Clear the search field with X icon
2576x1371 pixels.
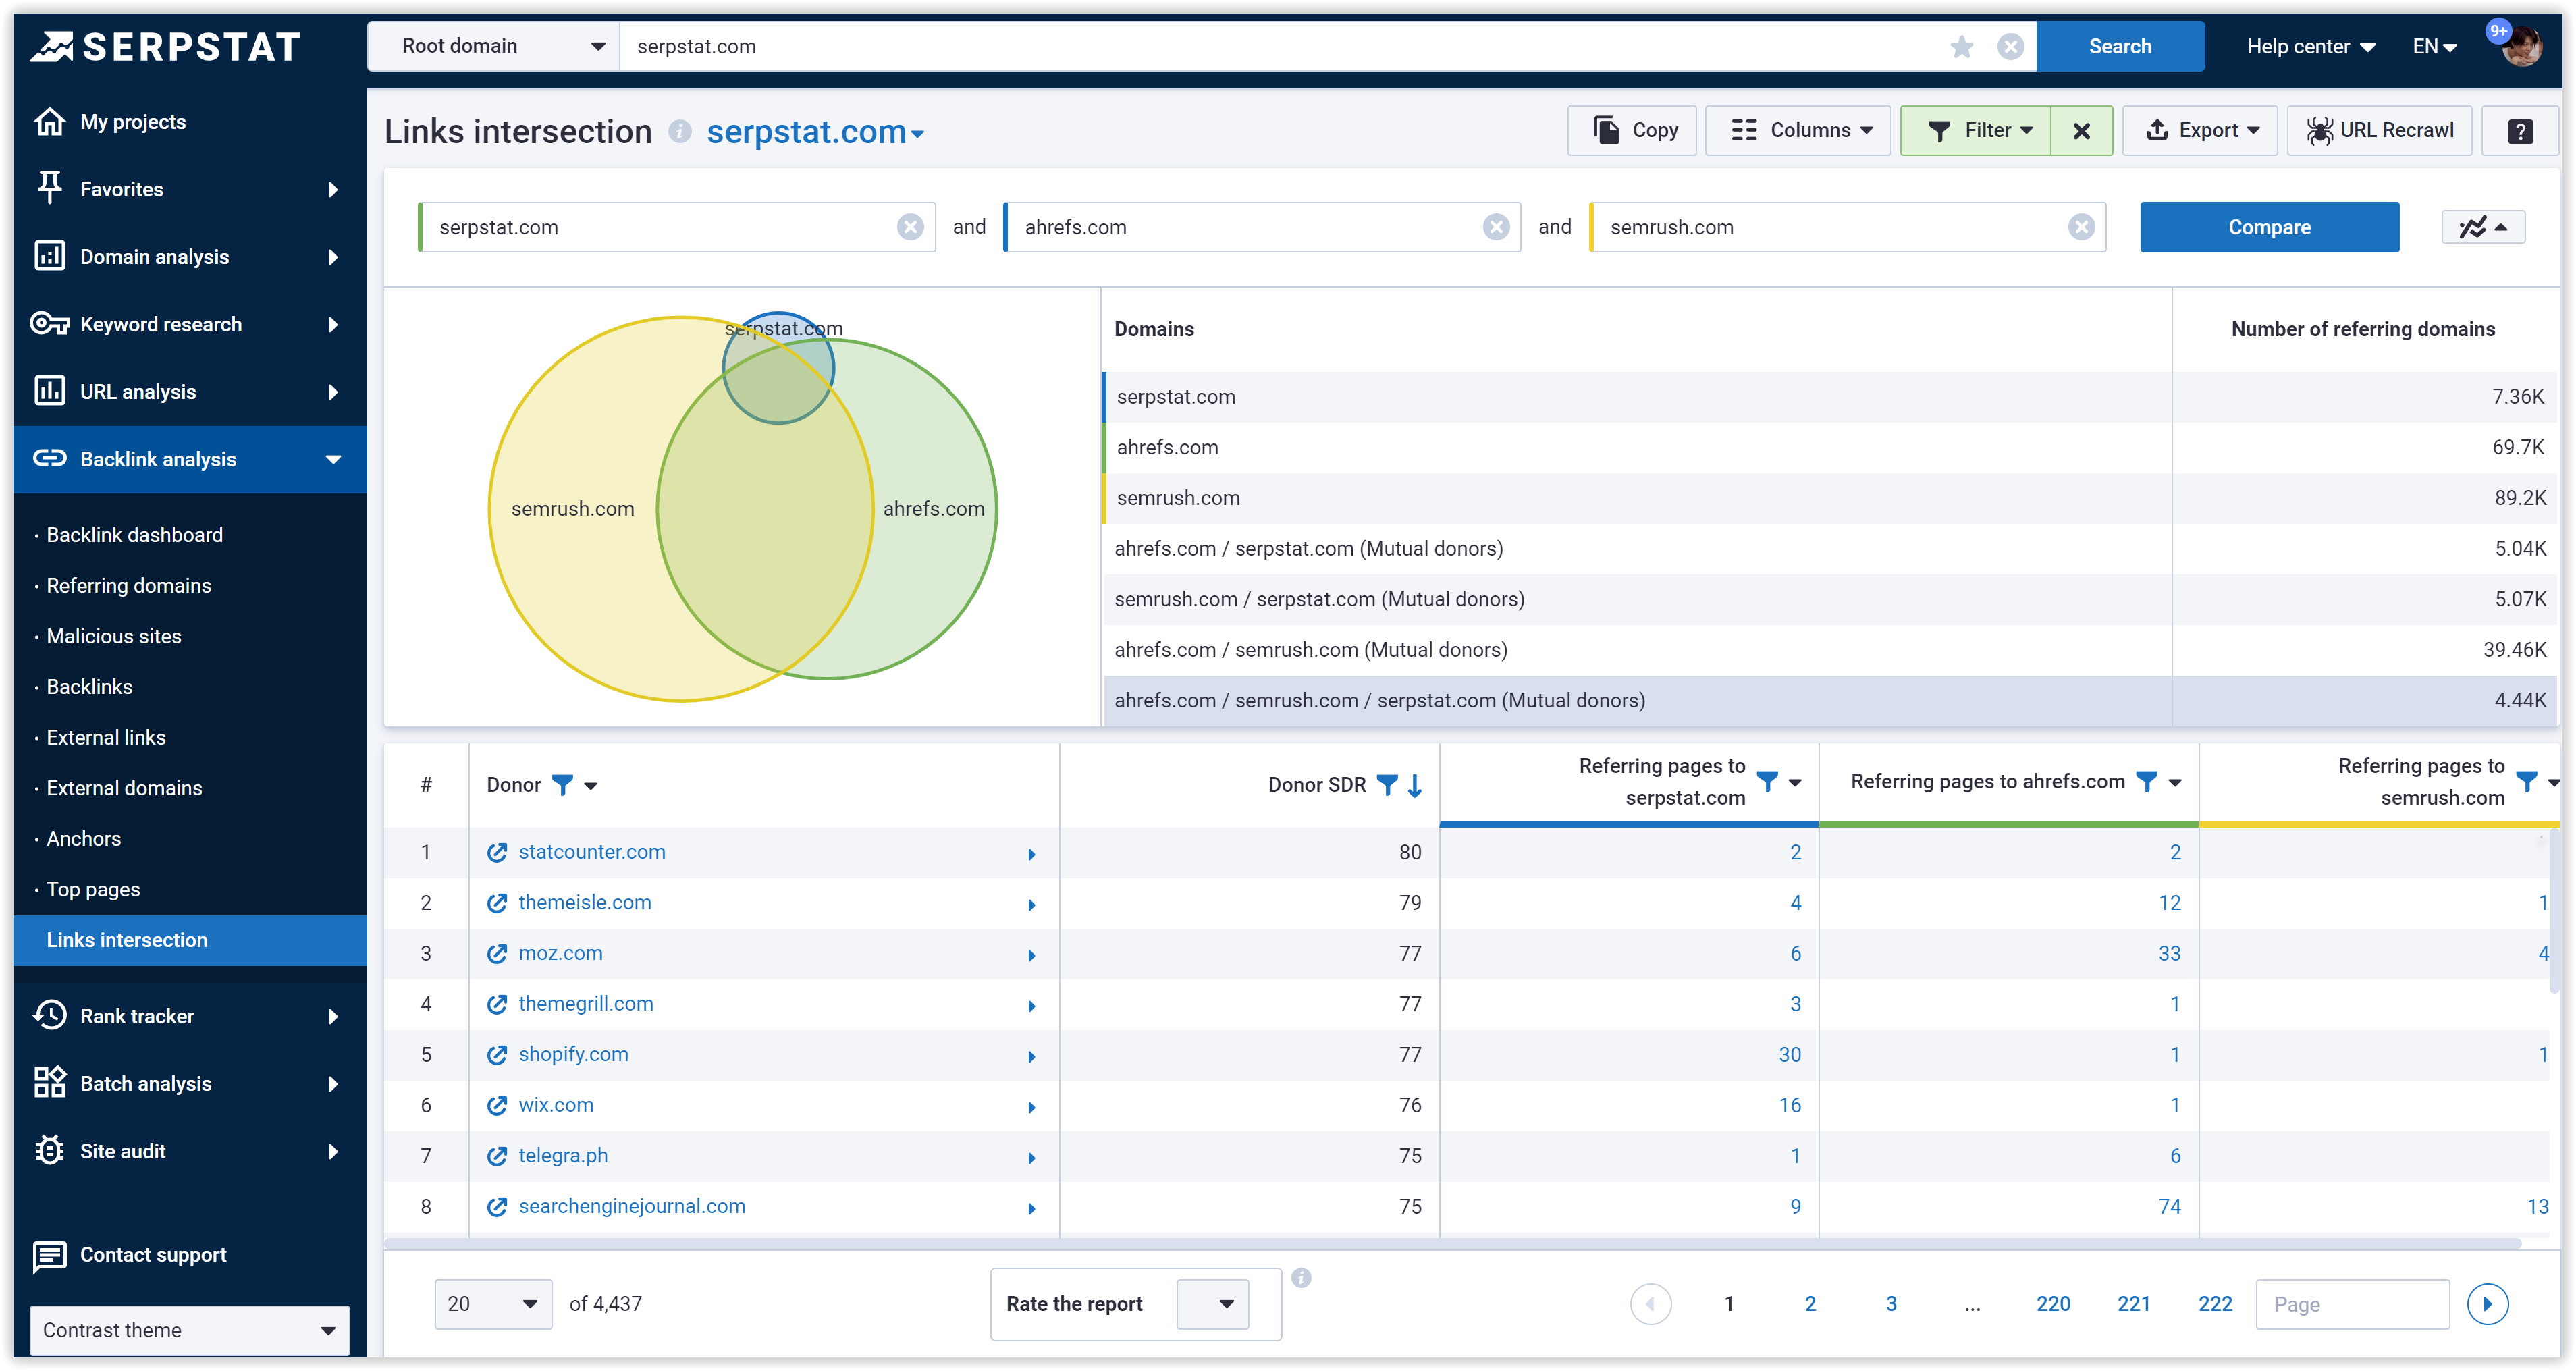(2010, 47)
